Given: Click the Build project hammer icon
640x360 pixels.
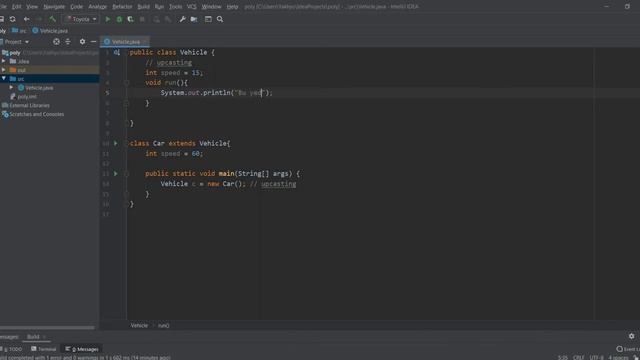Looking at the screenshot, I should [52, 19].
